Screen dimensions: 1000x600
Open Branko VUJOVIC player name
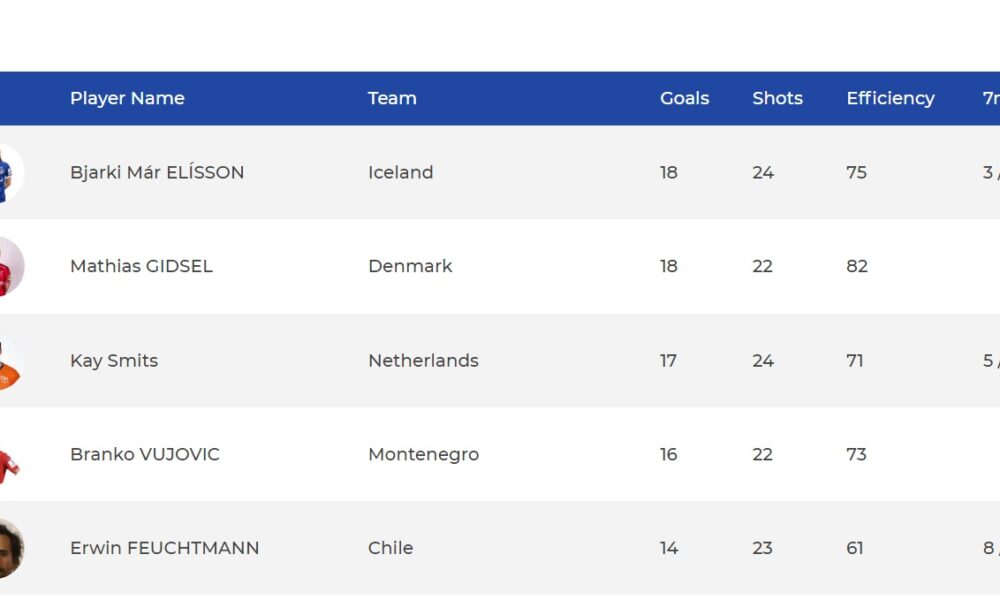pyautogui.click(x=144, y=455)
